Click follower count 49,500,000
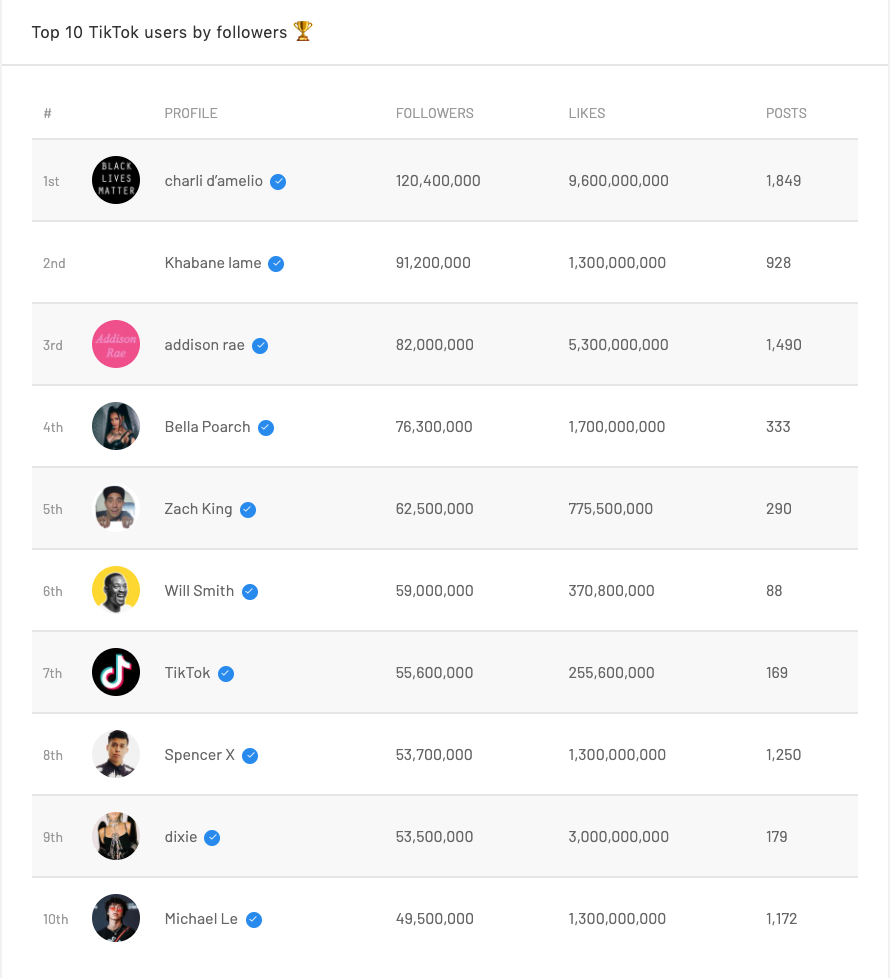Viewport: 890px width, 978px height. (x=435, y=919)
